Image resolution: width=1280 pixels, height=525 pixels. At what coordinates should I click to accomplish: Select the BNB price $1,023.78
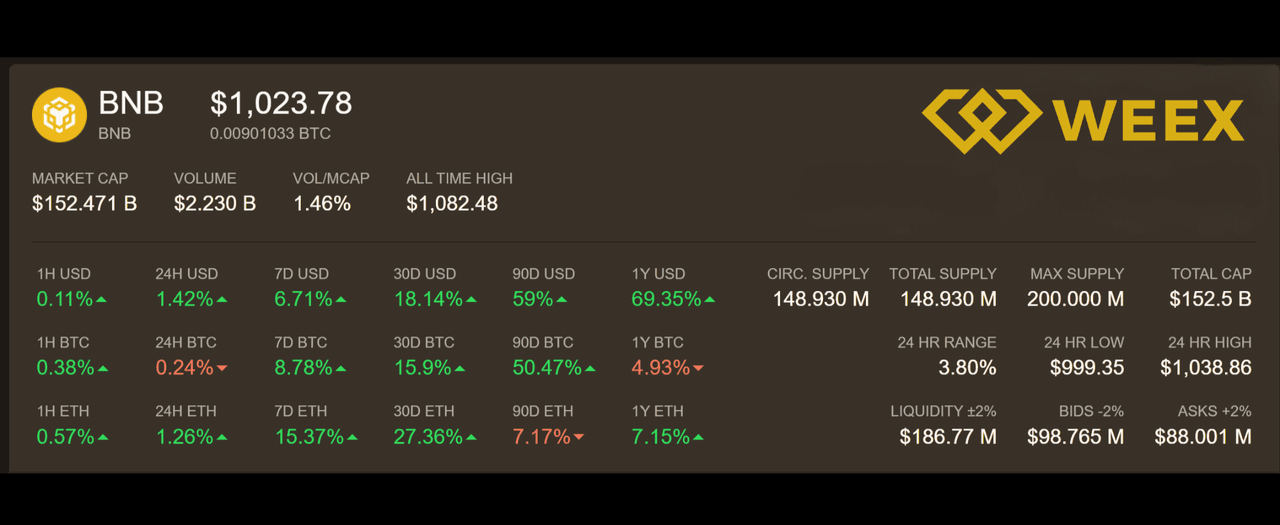click(x=281, y=103)
